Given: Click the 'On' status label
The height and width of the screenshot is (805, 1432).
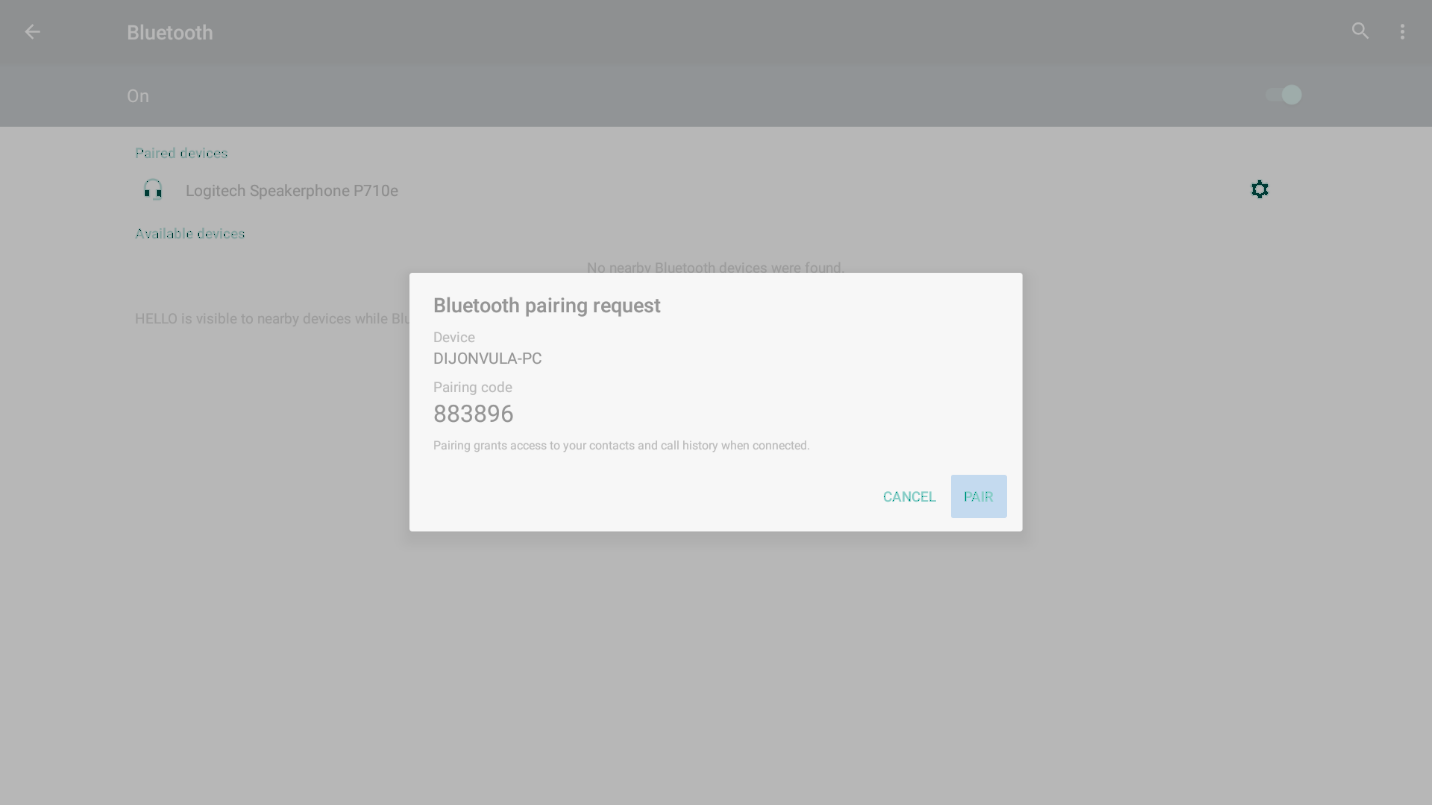Looking at the screenshot, I should coord(138,96).
